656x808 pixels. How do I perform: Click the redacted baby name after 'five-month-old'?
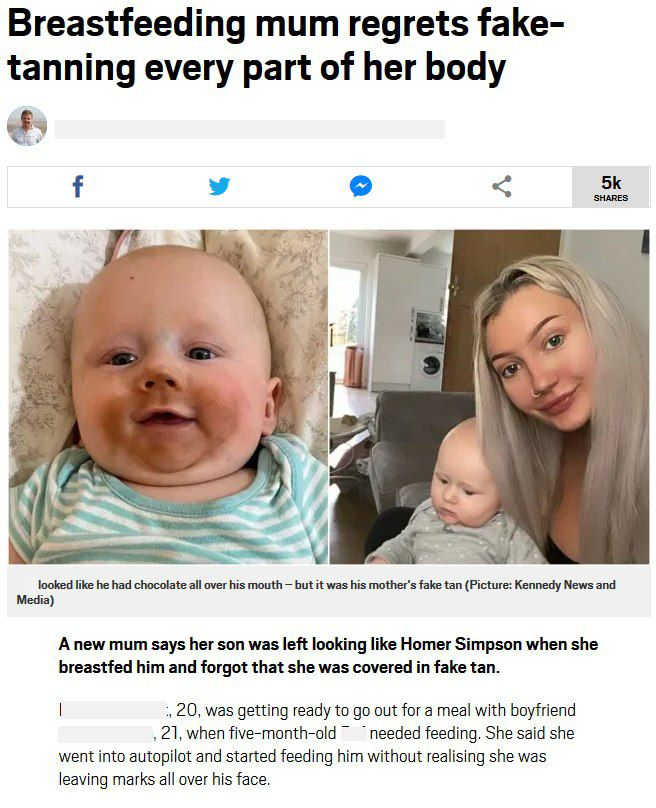(354, 733)
